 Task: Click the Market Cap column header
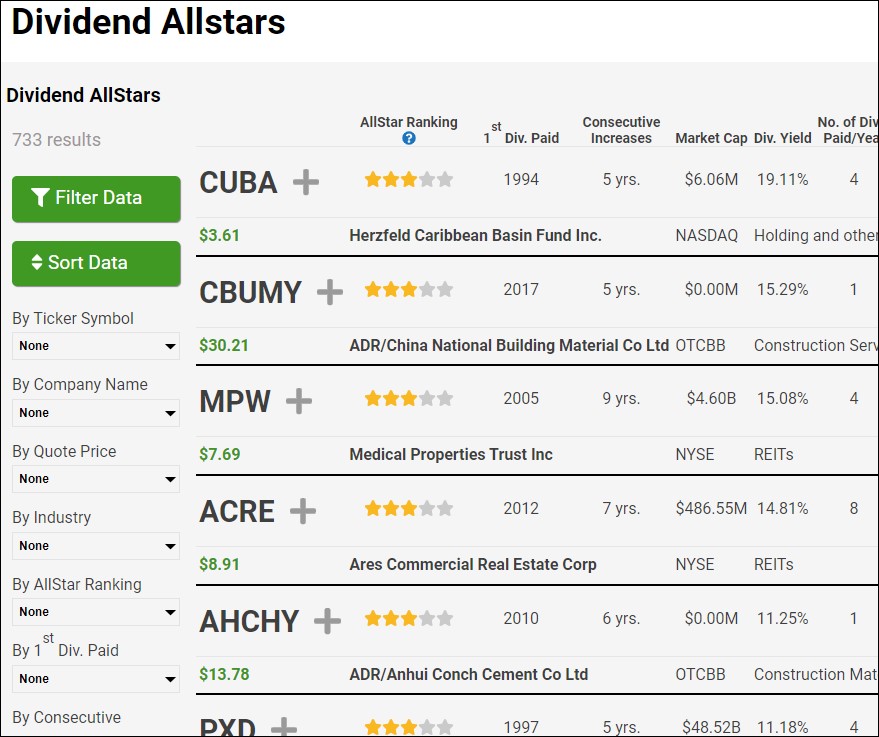tap(711, 138)
